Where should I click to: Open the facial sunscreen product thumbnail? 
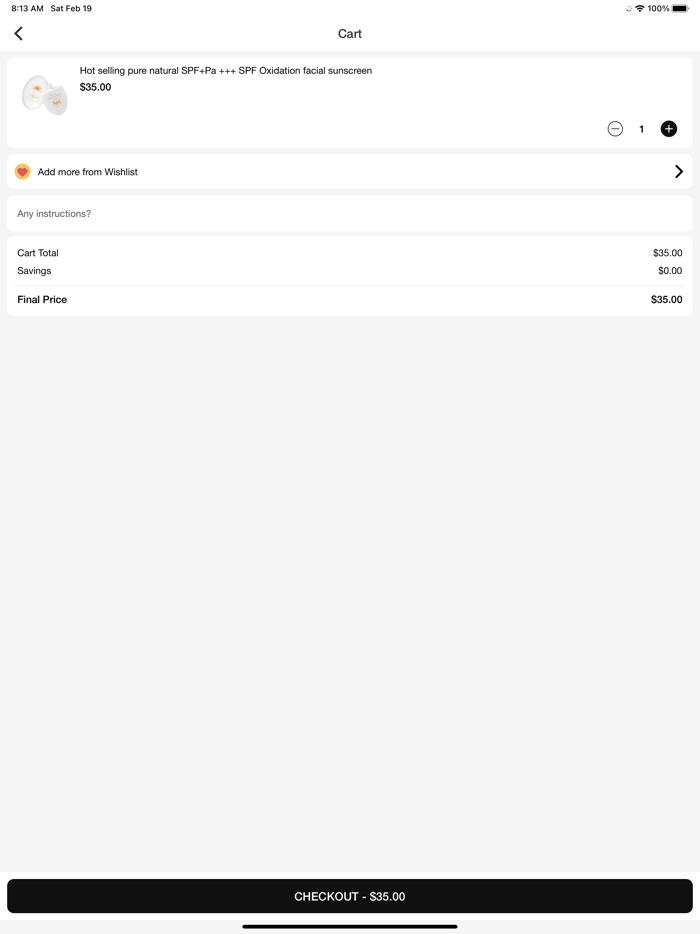pos(45,95)
